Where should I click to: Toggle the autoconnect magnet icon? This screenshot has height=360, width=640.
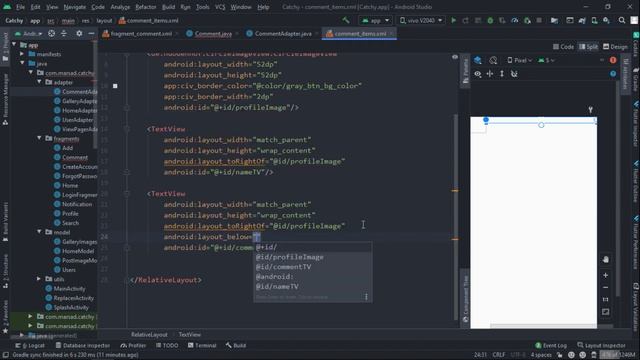click(x=514, y=74)
